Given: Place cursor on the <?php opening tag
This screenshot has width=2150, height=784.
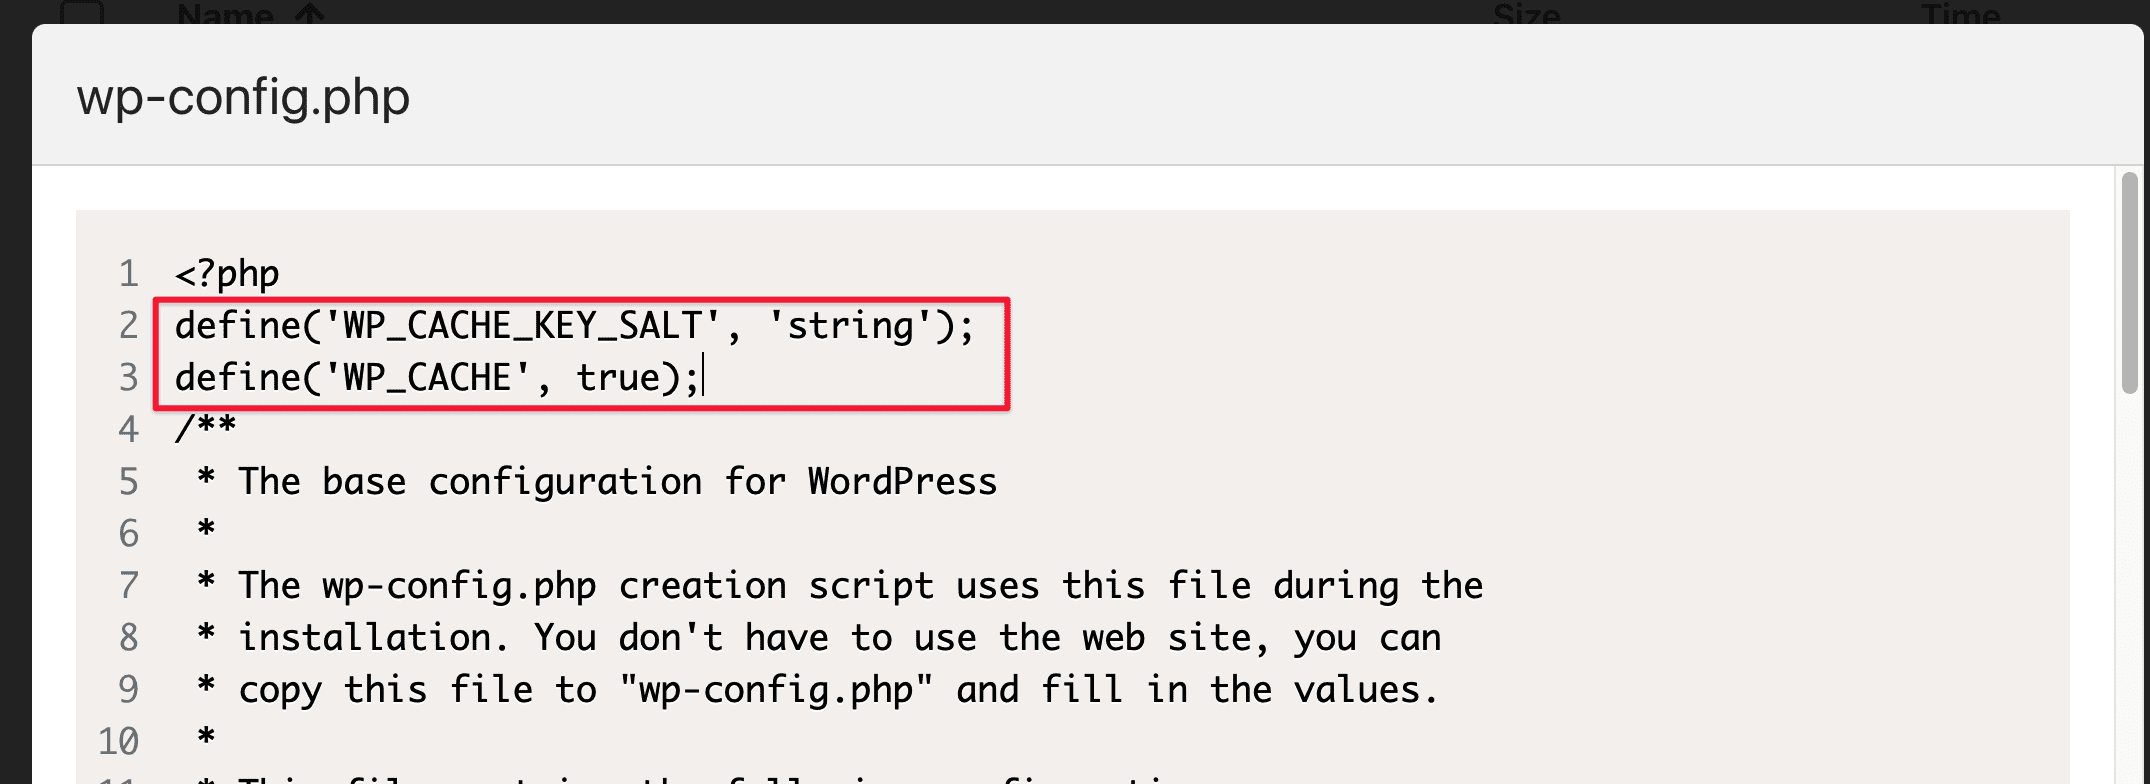Looking at the screenshot, I should pos(227,274).
